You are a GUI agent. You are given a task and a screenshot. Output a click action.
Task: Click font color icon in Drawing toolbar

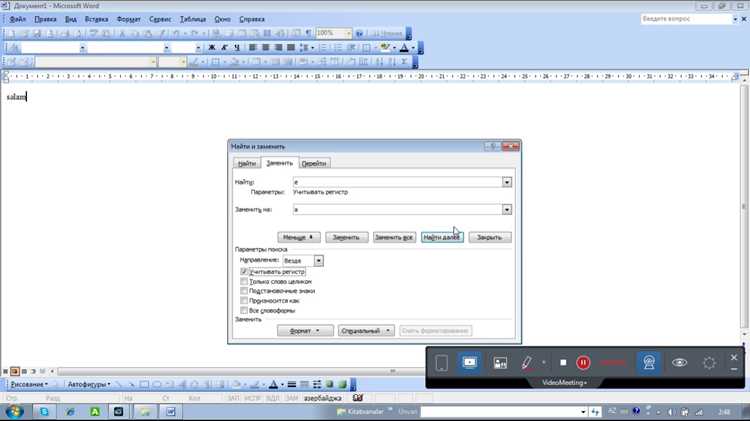273,384
